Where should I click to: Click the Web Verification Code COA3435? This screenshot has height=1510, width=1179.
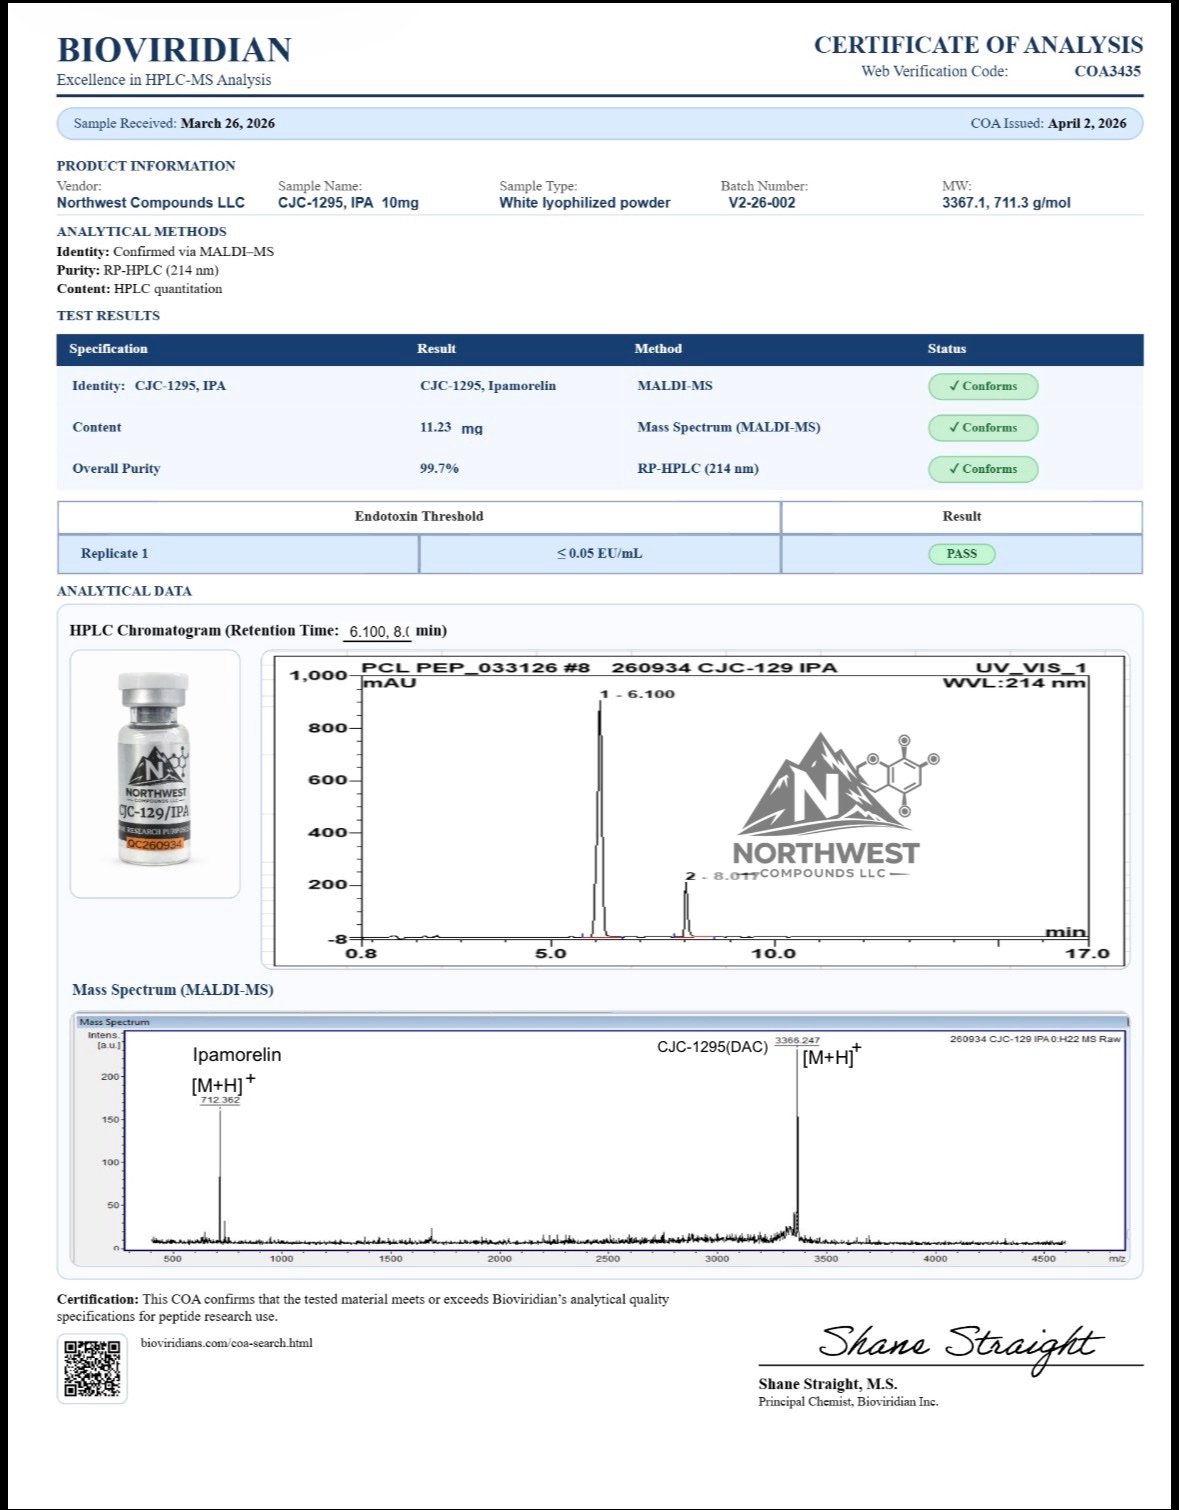coord(1105,71)
